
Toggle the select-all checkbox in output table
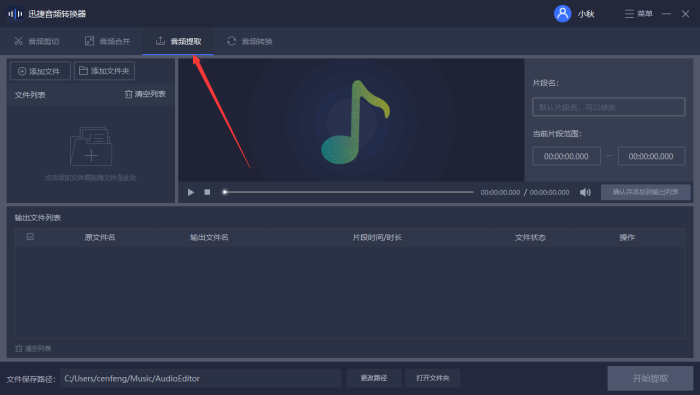coord(30,237)
